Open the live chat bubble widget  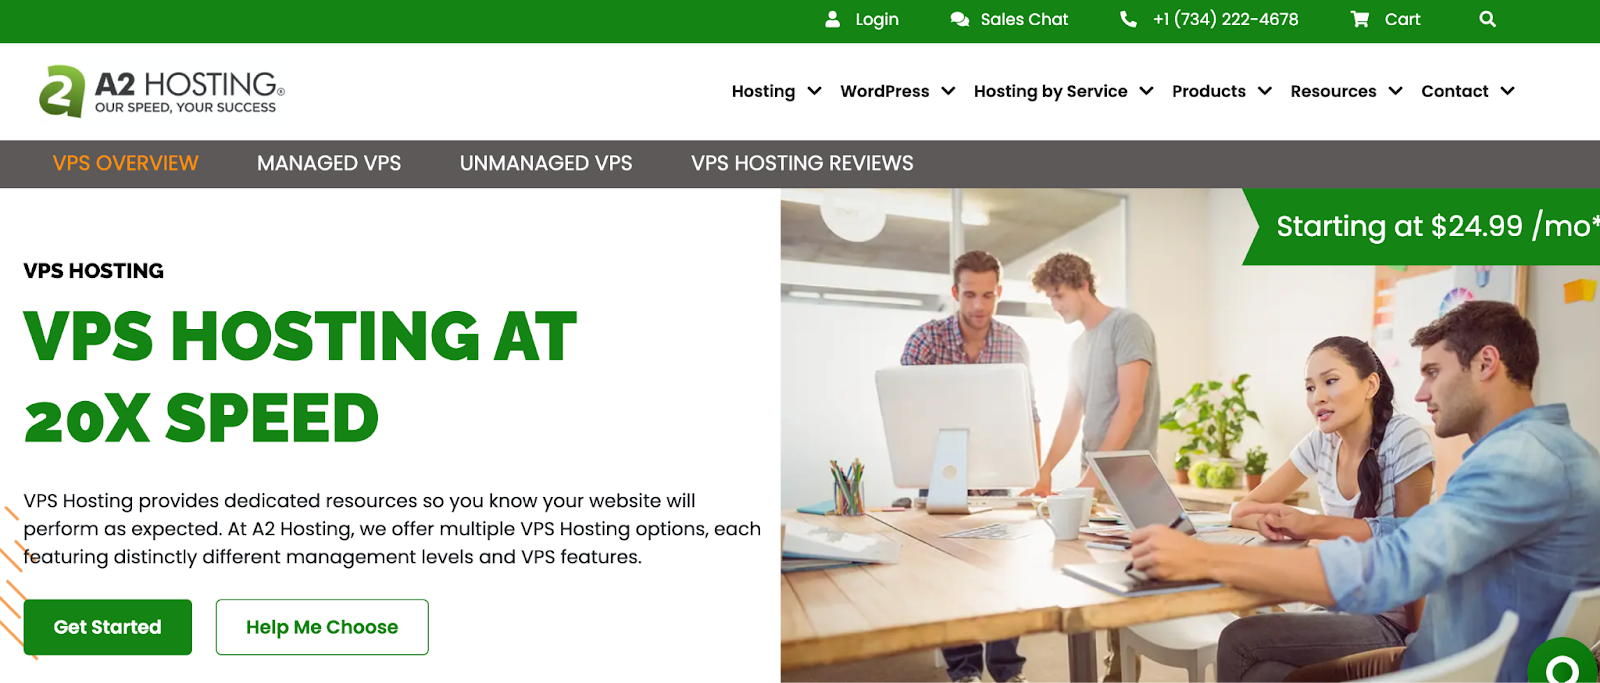(x=1563, y=664)
